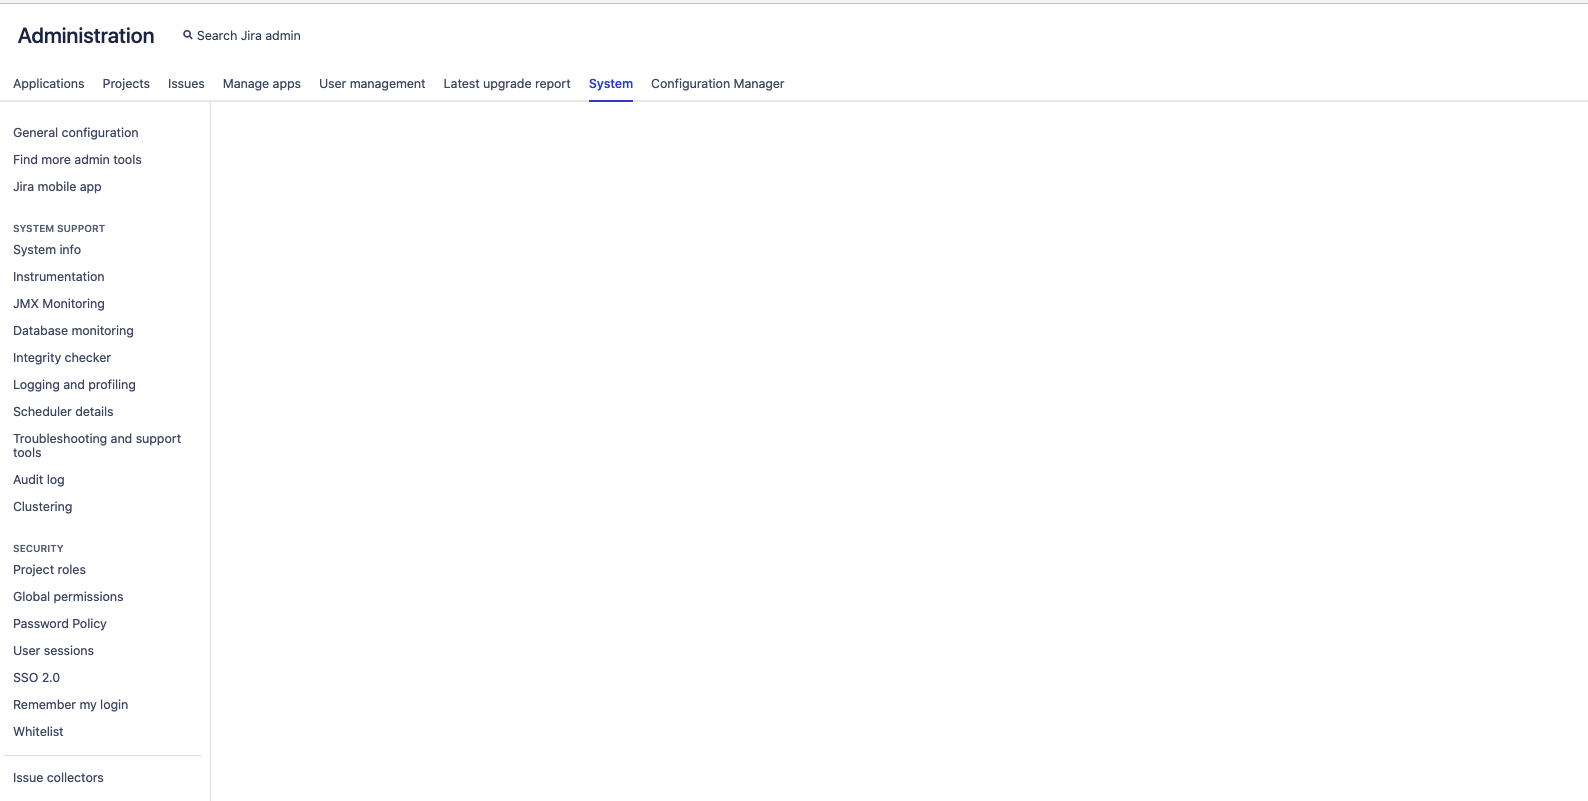Click the search magnifier icon
This screenshot has height=801, width=1588.
coord(187,35)
